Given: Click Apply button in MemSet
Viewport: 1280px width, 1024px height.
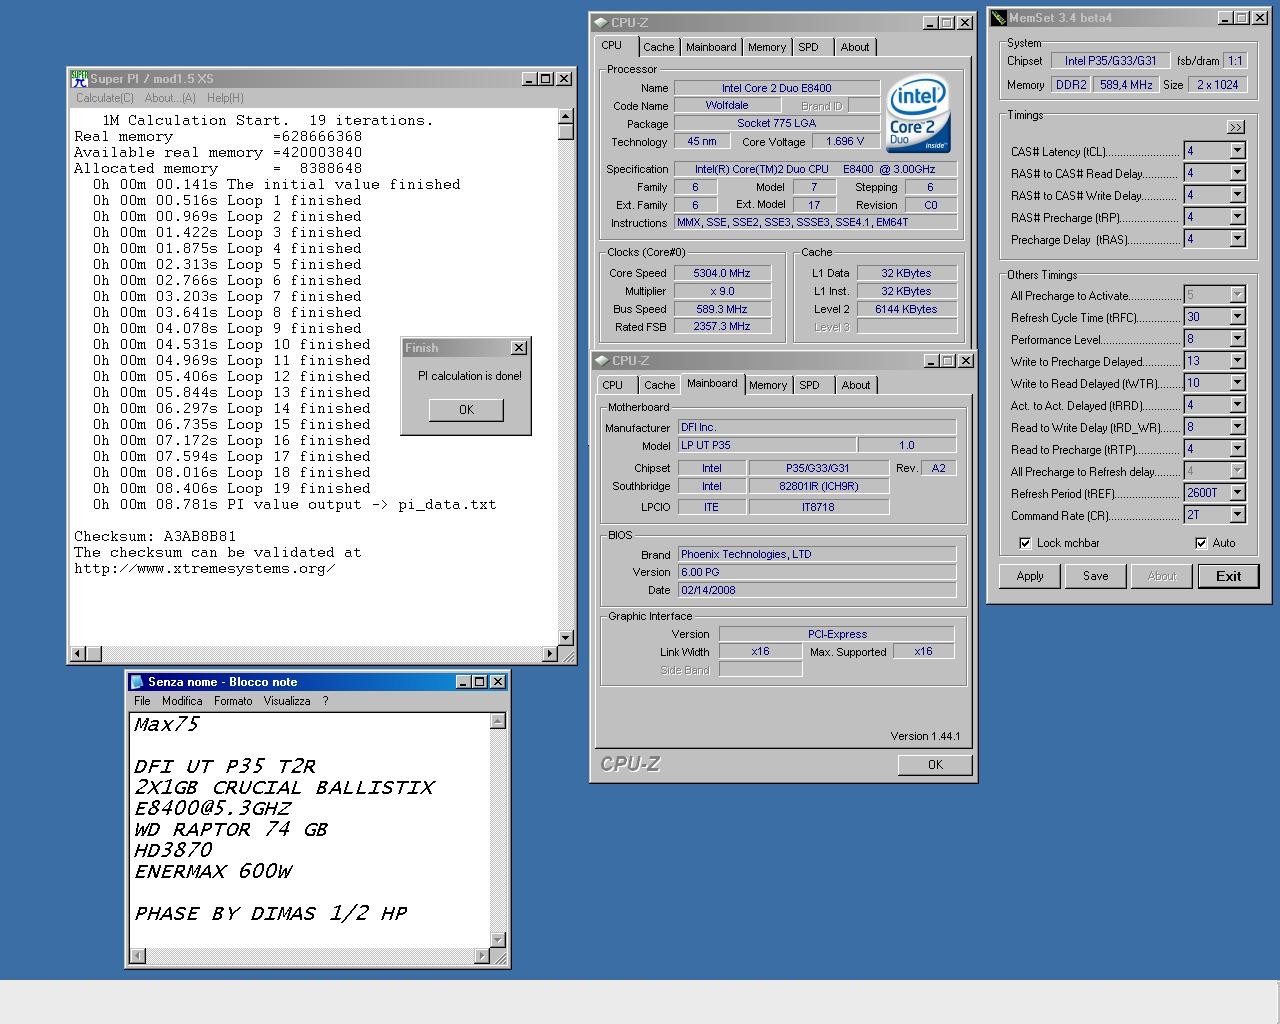Looking at the screenshot, I should (x=1030, y=576).
